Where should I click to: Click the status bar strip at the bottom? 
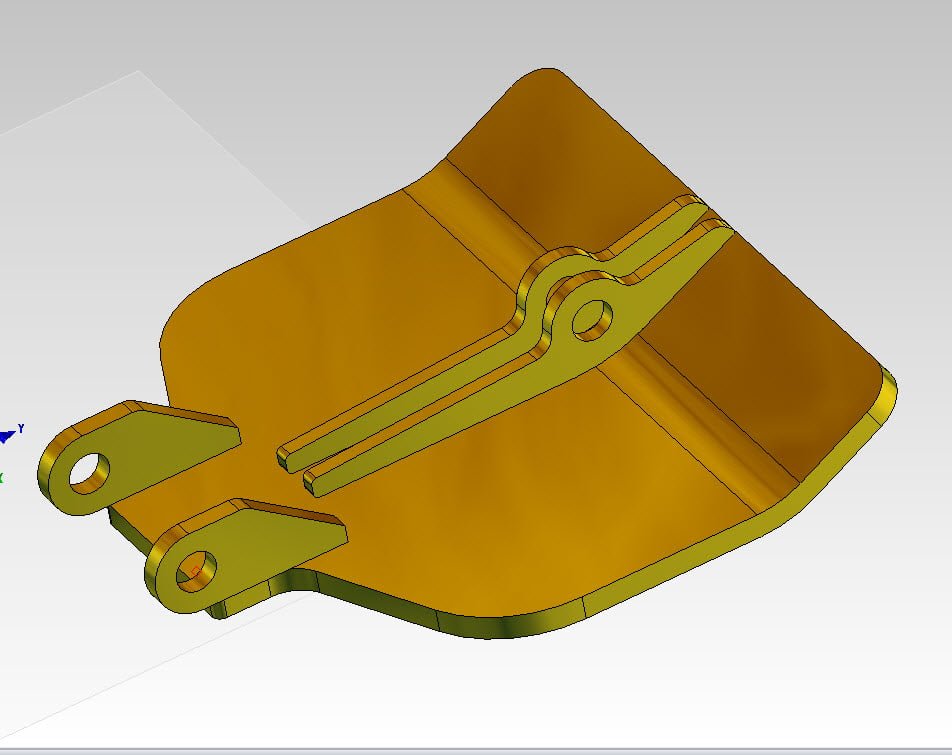[476, 749]
